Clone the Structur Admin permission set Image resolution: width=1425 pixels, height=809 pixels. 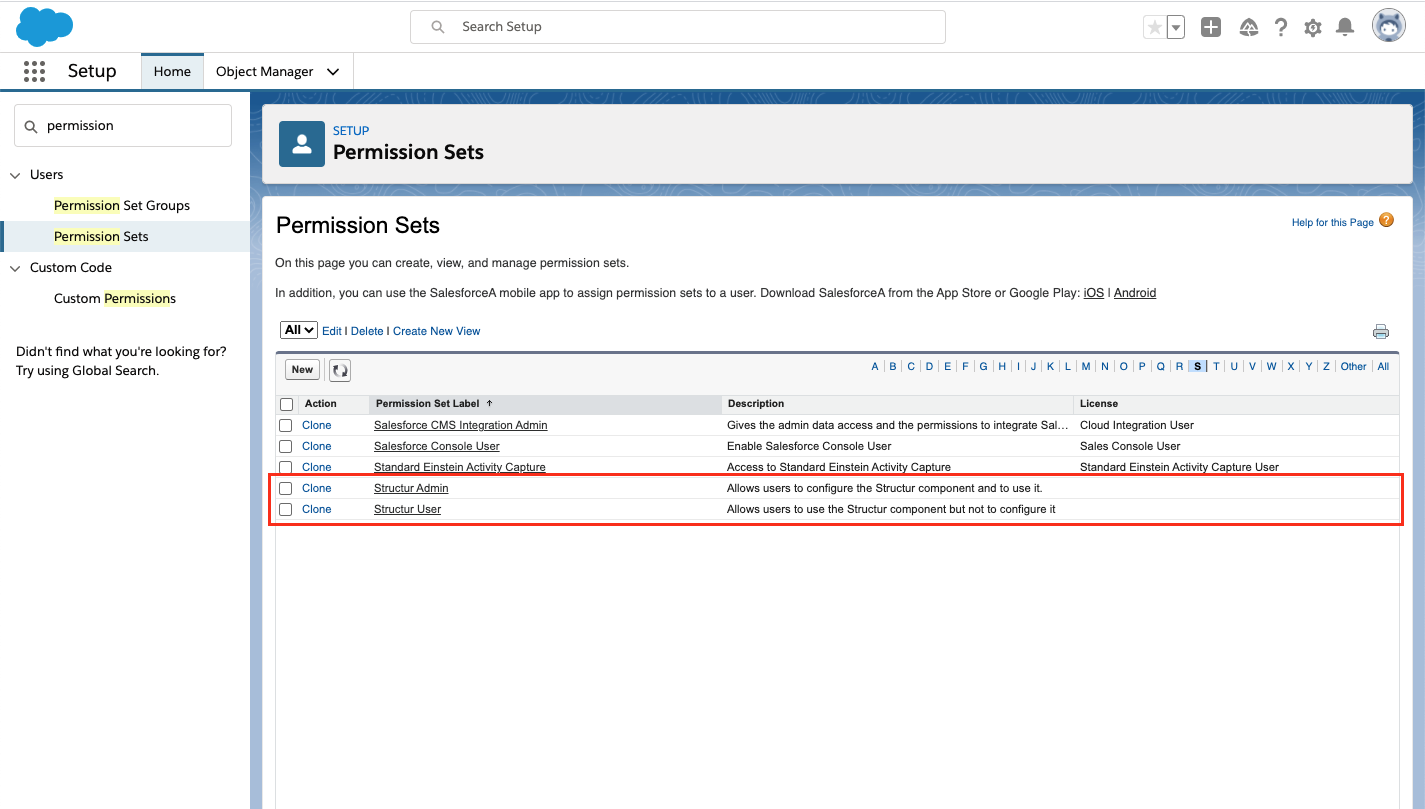pyautogui.click(x=316, y=489)
